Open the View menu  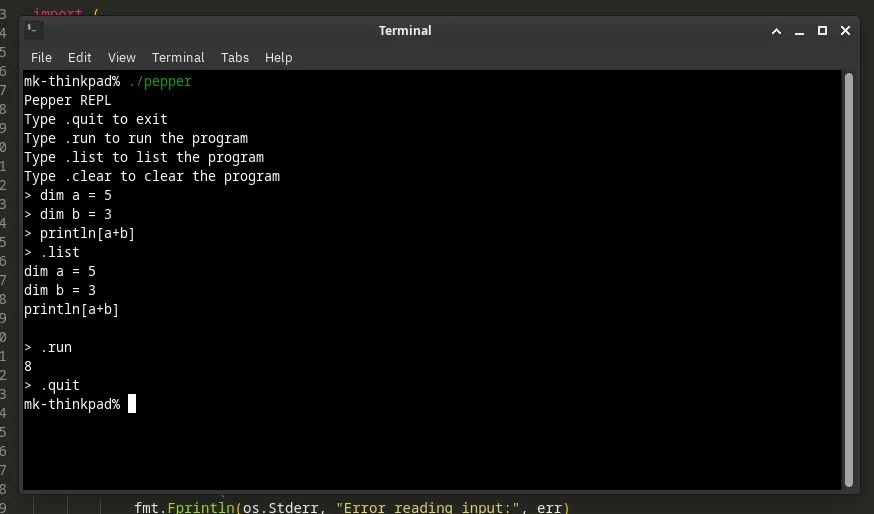click(x=122, y=57)
